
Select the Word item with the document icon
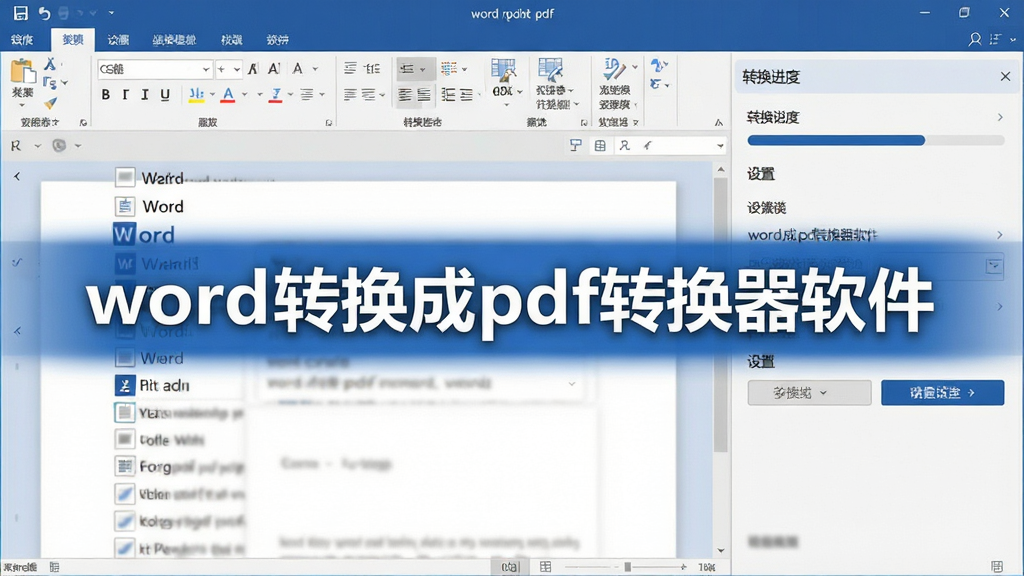(x=150, y=206)
